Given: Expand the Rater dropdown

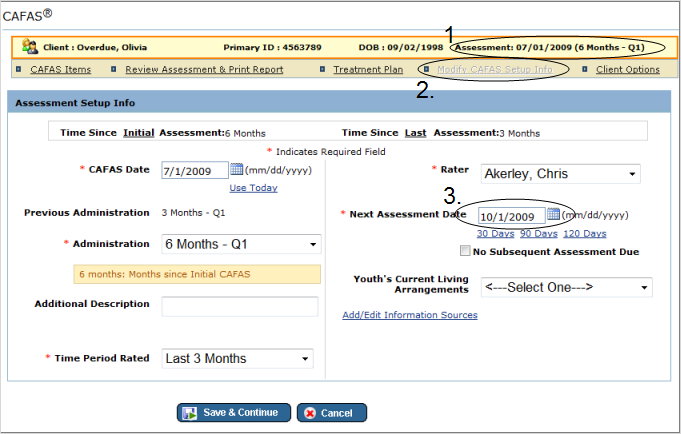Looking at the screenshot, I should coord(560,174).
